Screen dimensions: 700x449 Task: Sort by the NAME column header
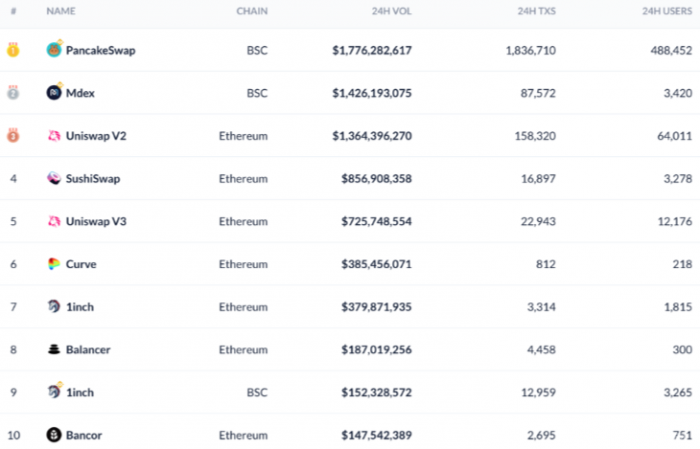[61, 12]
